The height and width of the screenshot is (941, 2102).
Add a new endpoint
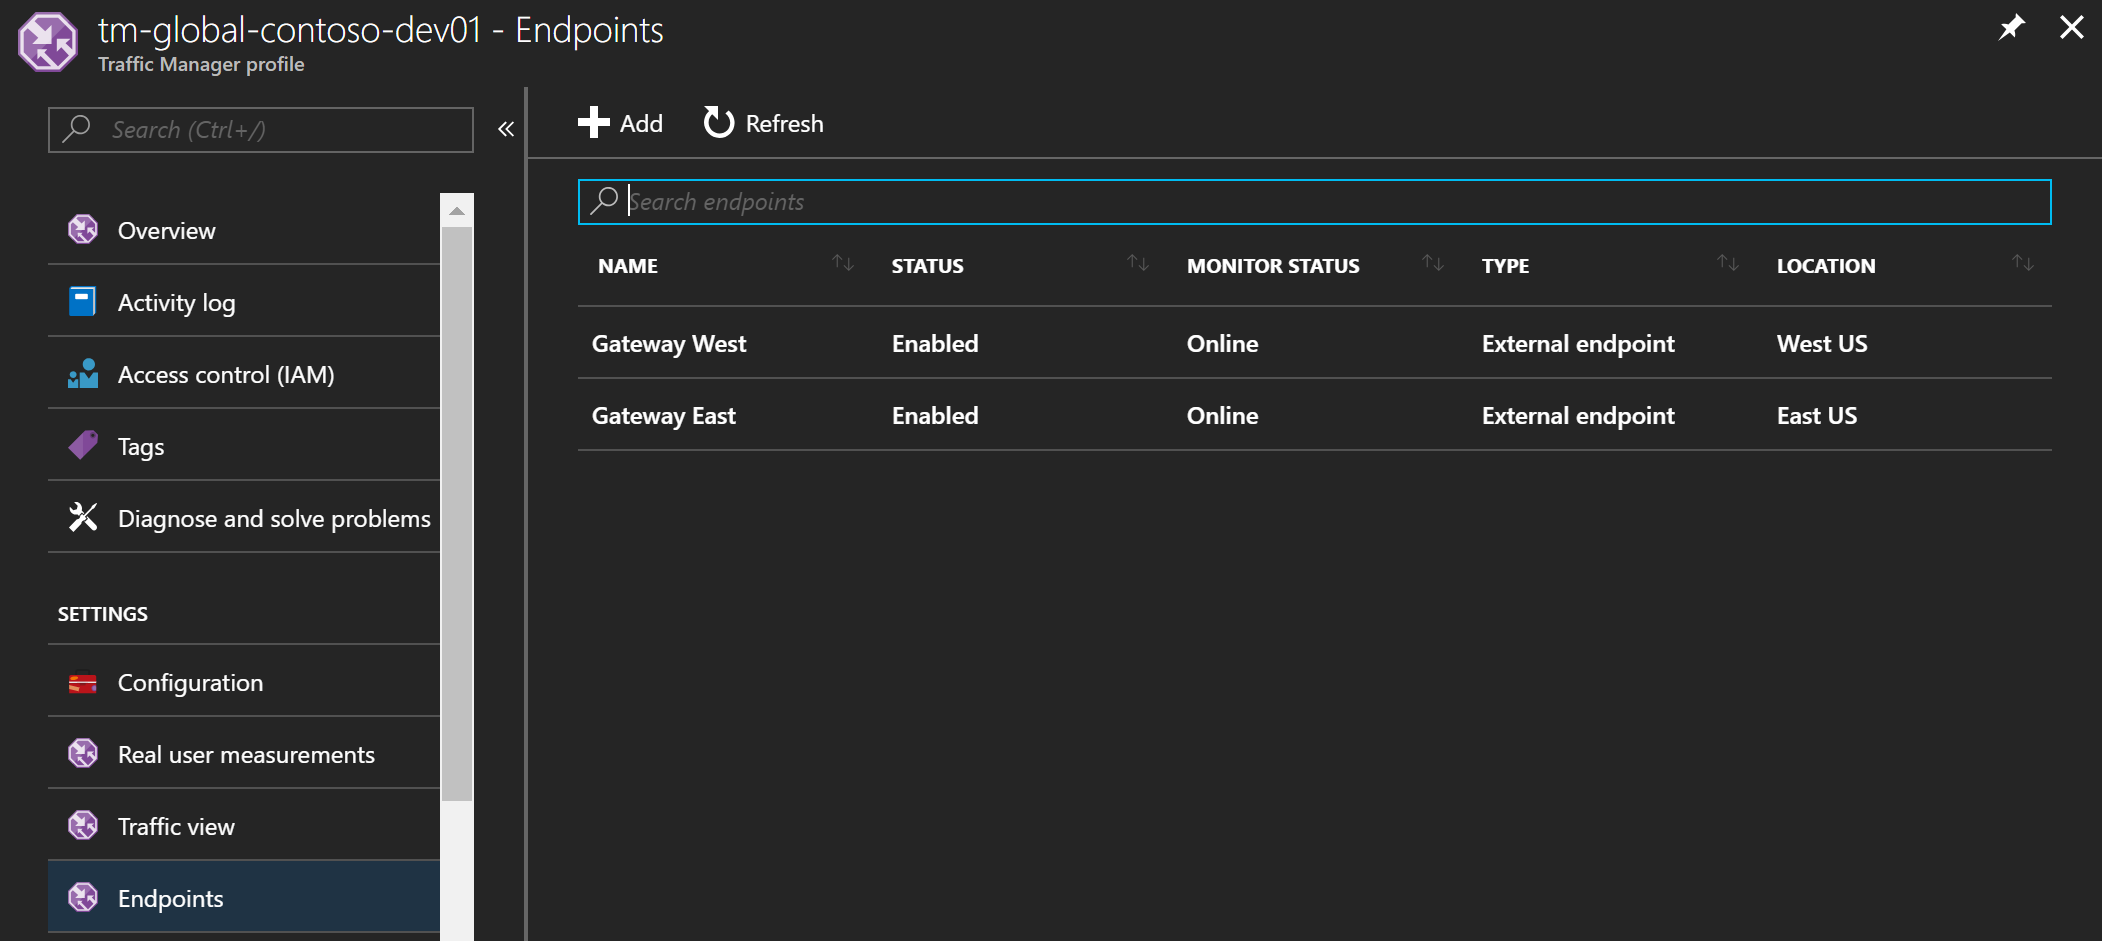click(620, 123)
